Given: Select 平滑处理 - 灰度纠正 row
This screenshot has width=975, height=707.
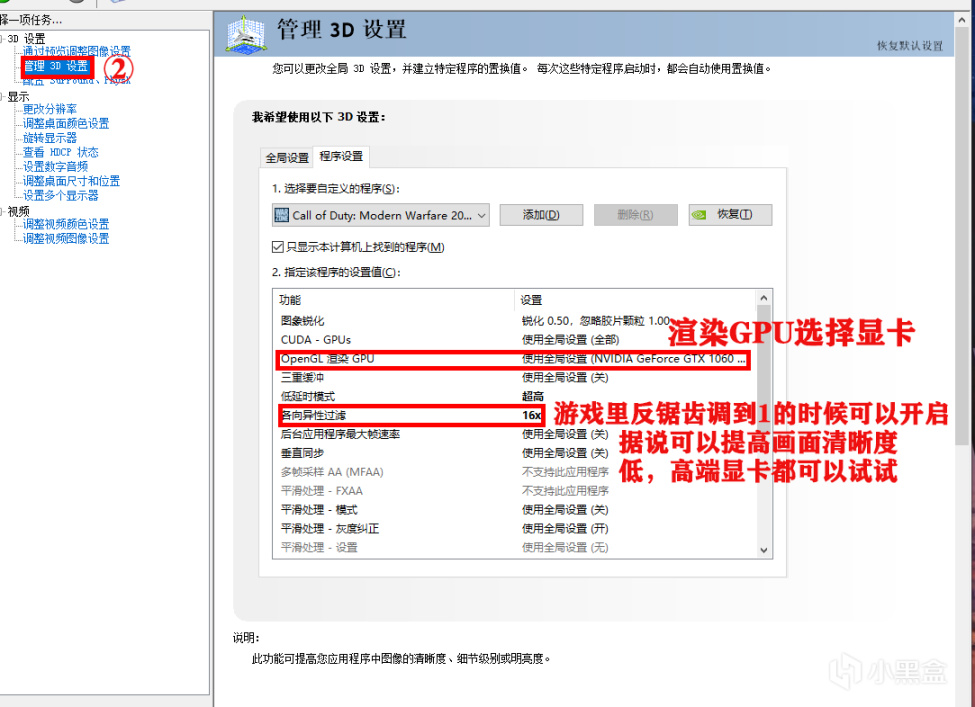Looking at the screenshot, I should pos(515,529).
